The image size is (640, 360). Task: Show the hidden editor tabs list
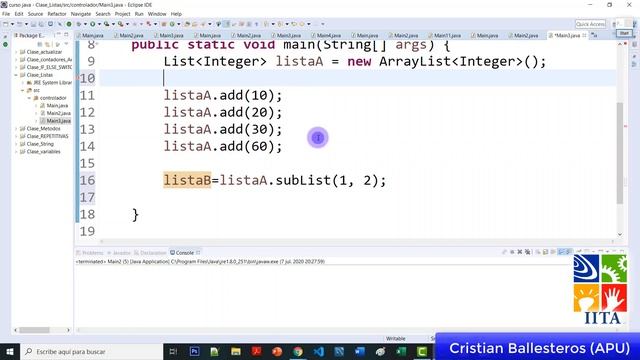[594, 36]
